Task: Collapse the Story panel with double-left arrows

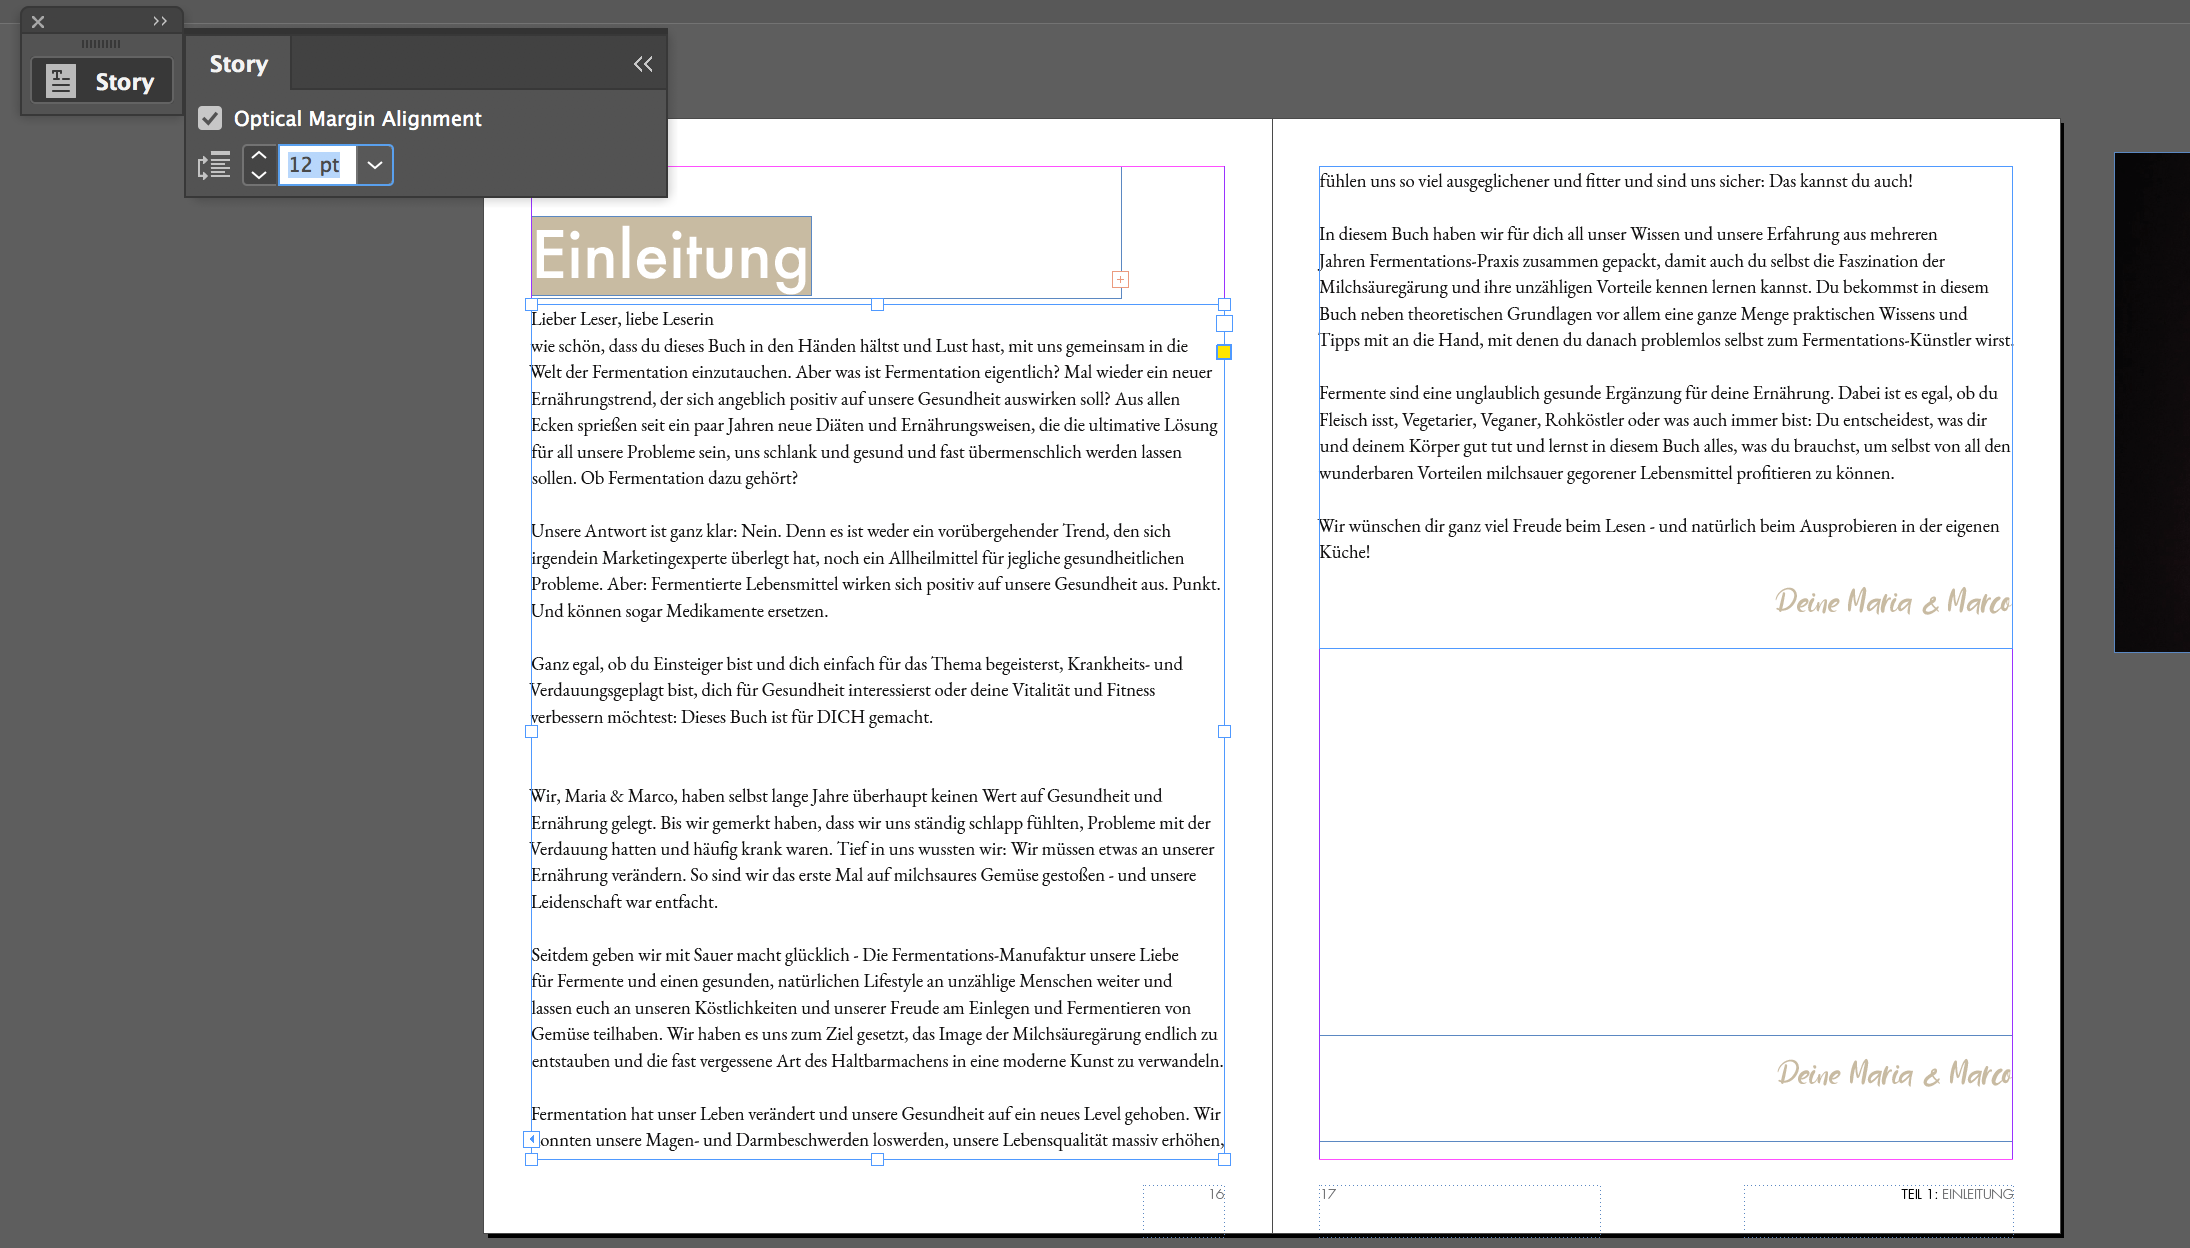Action: click(643, 64)
